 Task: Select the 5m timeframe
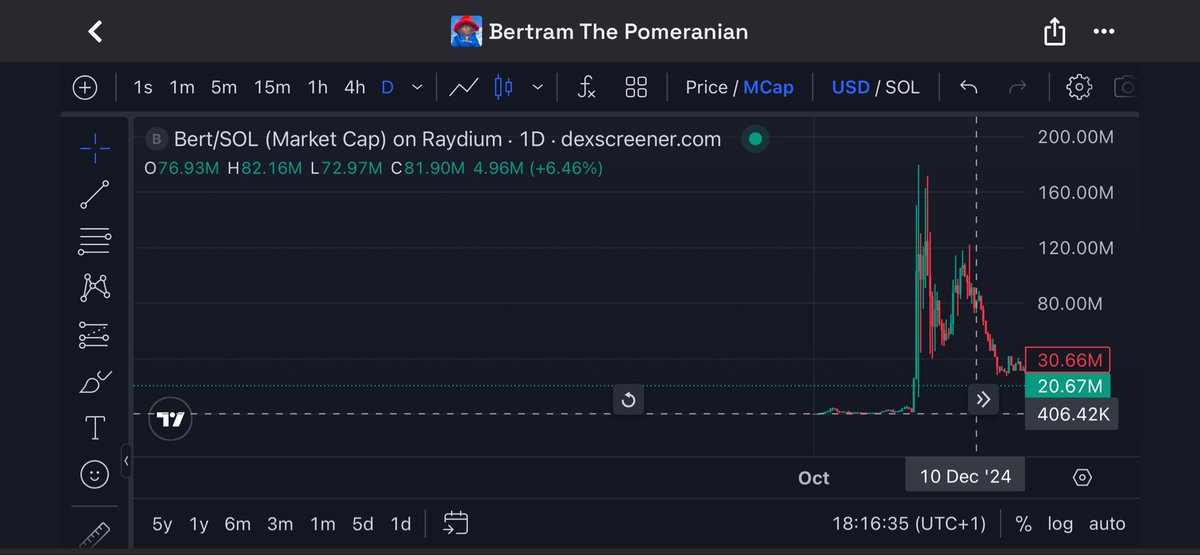(224, 87)
